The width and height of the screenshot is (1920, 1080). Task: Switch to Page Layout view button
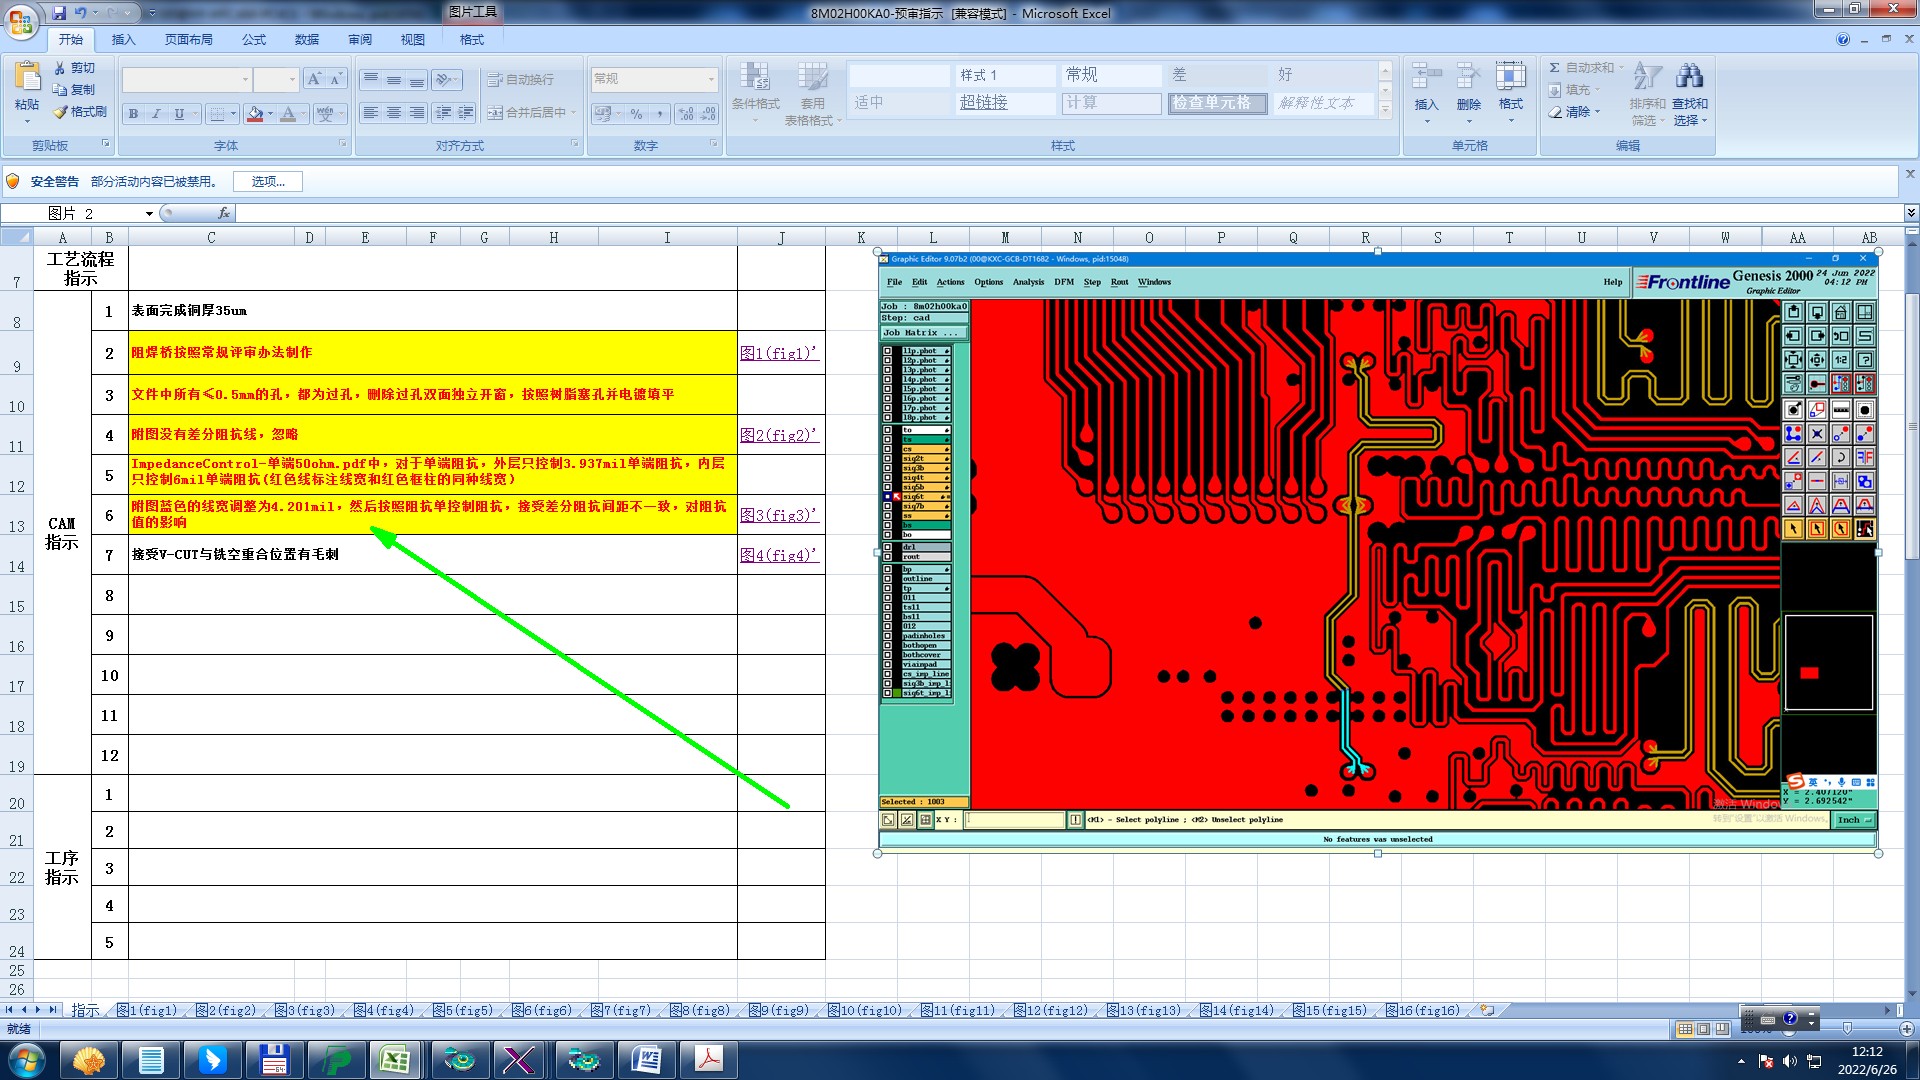pos(1703,1029)
